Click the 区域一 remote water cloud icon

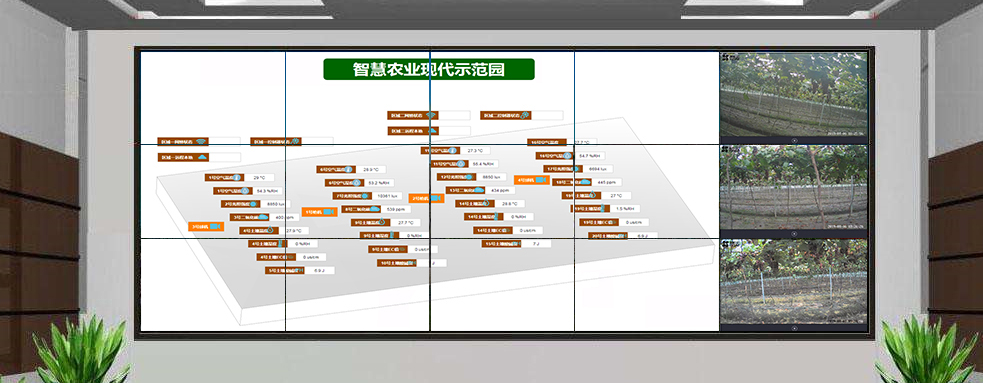pyautogui.click(x=203, y=157)
